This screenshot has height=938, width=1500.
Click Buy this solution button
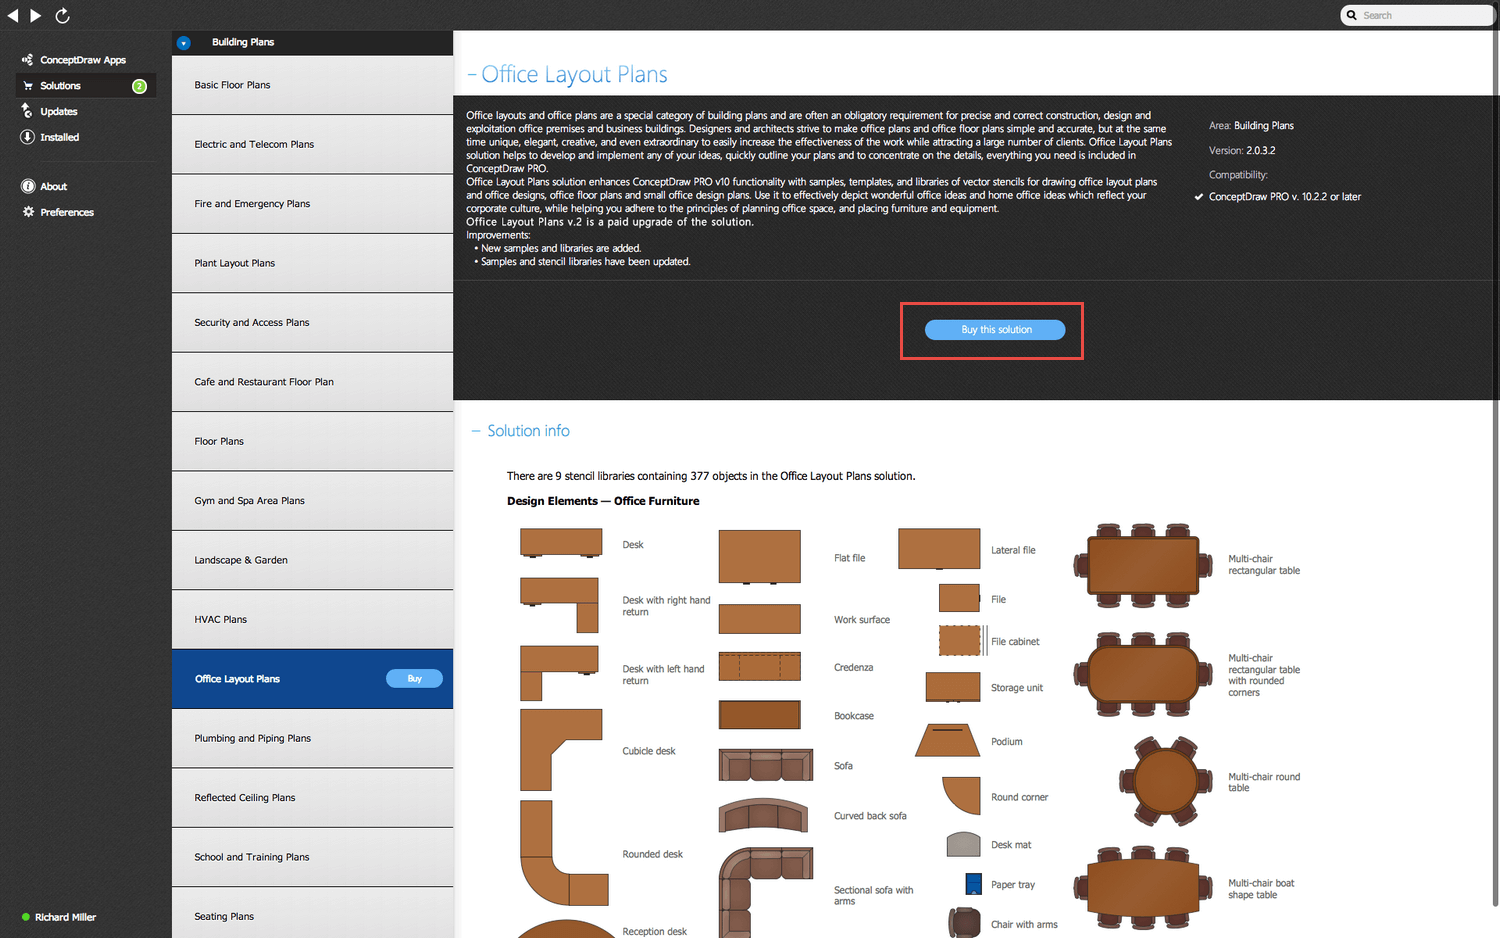pos(995,330)
